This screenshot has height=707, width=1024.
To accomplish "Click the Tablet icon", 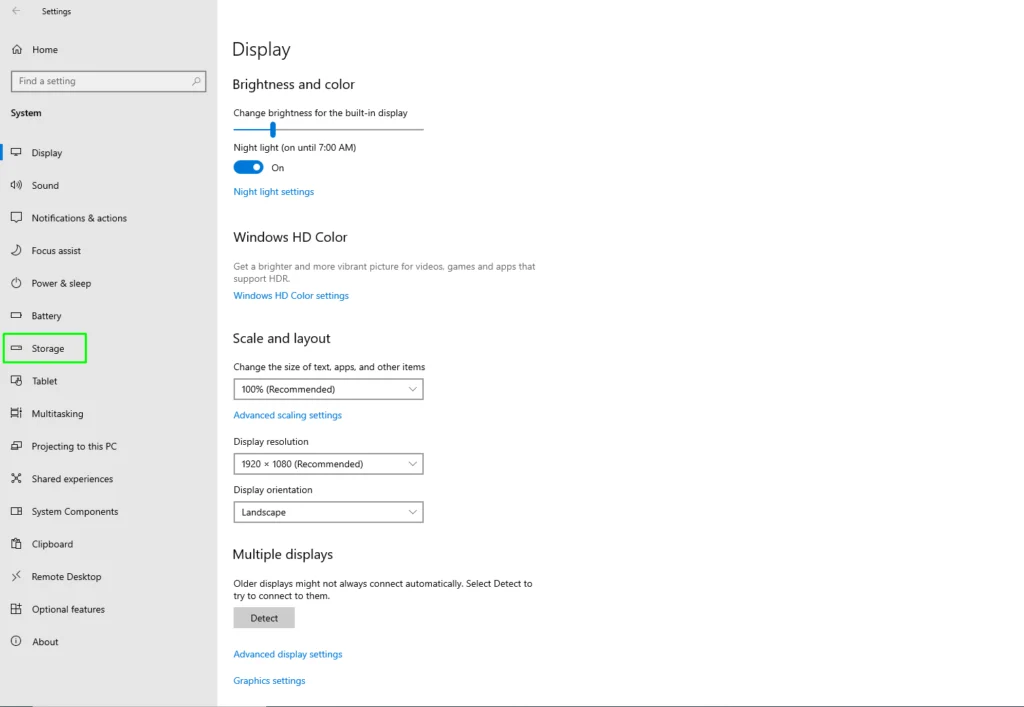I will click(x=16, y=381).
